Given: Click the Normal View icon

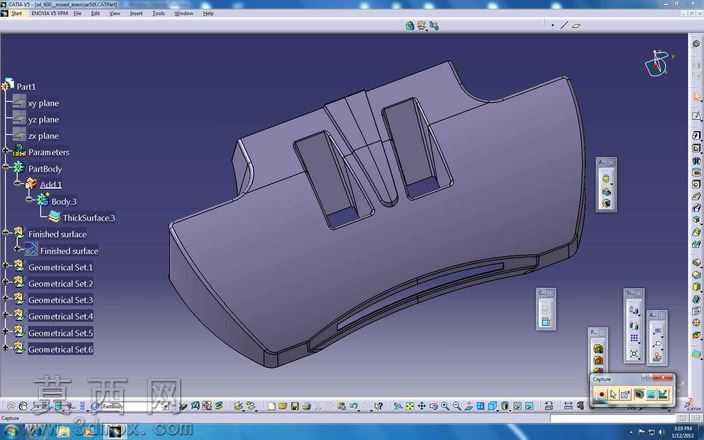Looking at the screenshot, I should 469,406.
